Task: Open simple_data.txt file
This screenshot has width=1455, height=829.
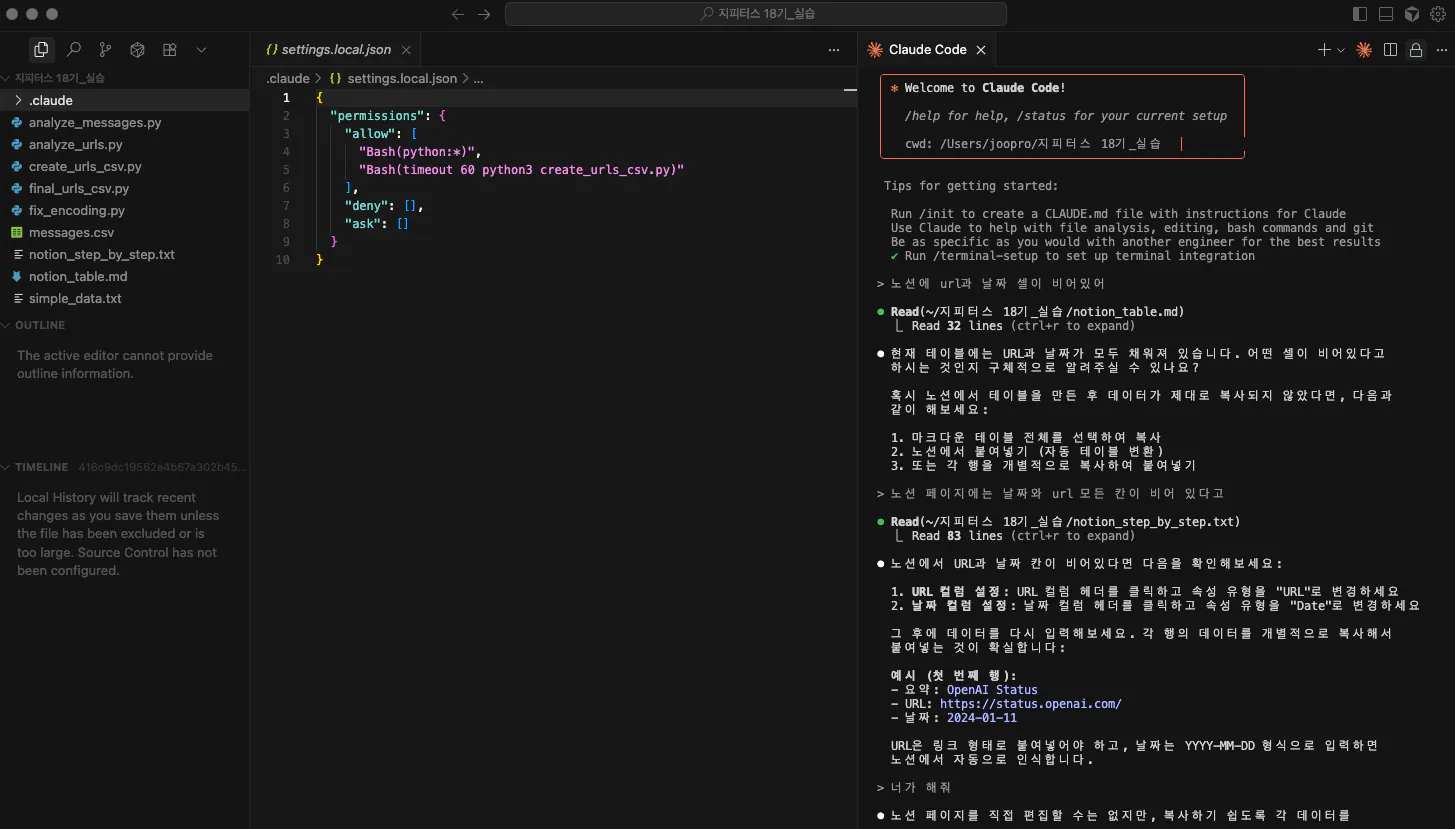Action: coord(125,298)
